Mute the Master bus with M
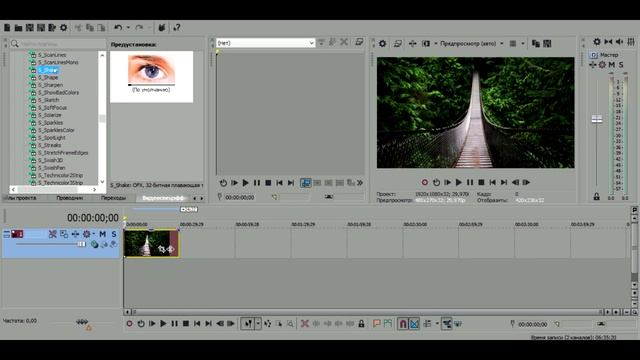This screenshot has height=360, width=640. point(611,65)
